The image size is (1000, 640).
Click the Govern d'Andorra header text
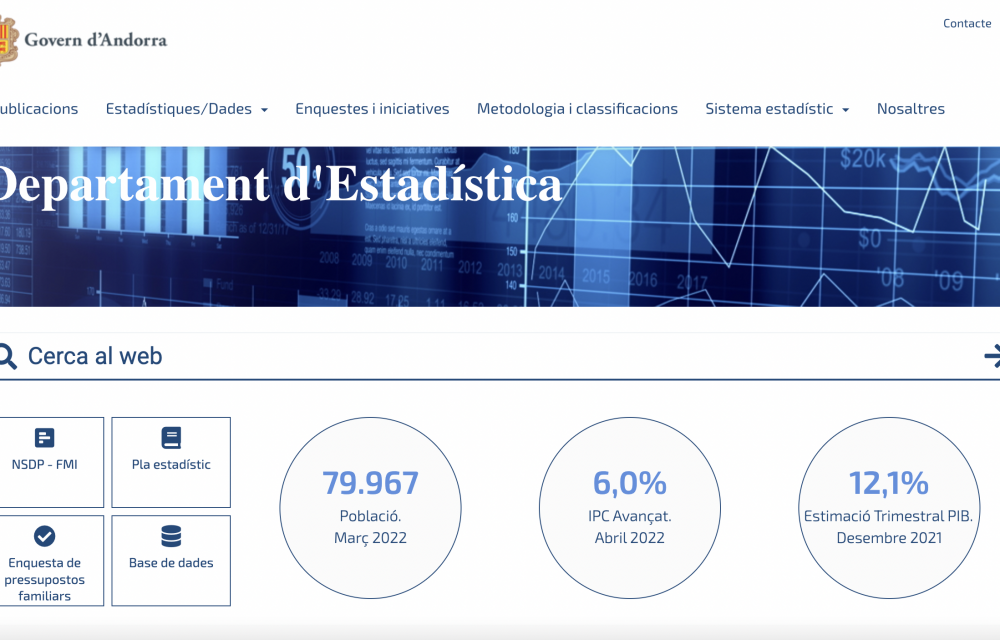tap(95, 40)
